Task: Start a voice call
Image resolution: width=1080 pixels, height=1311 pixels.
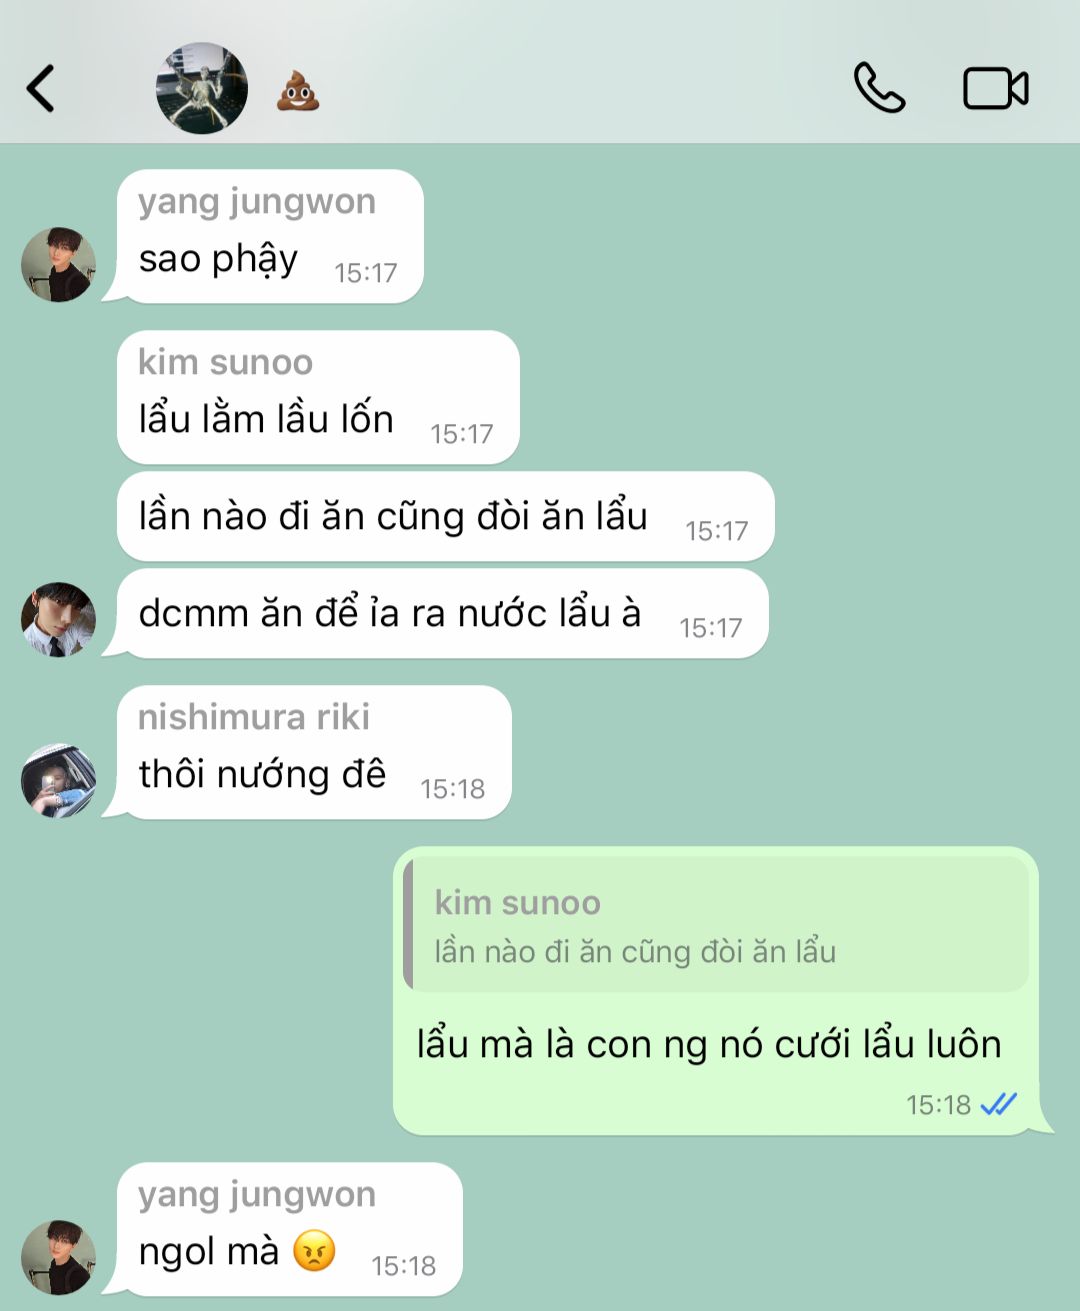Action: click(x=879, y=88)
